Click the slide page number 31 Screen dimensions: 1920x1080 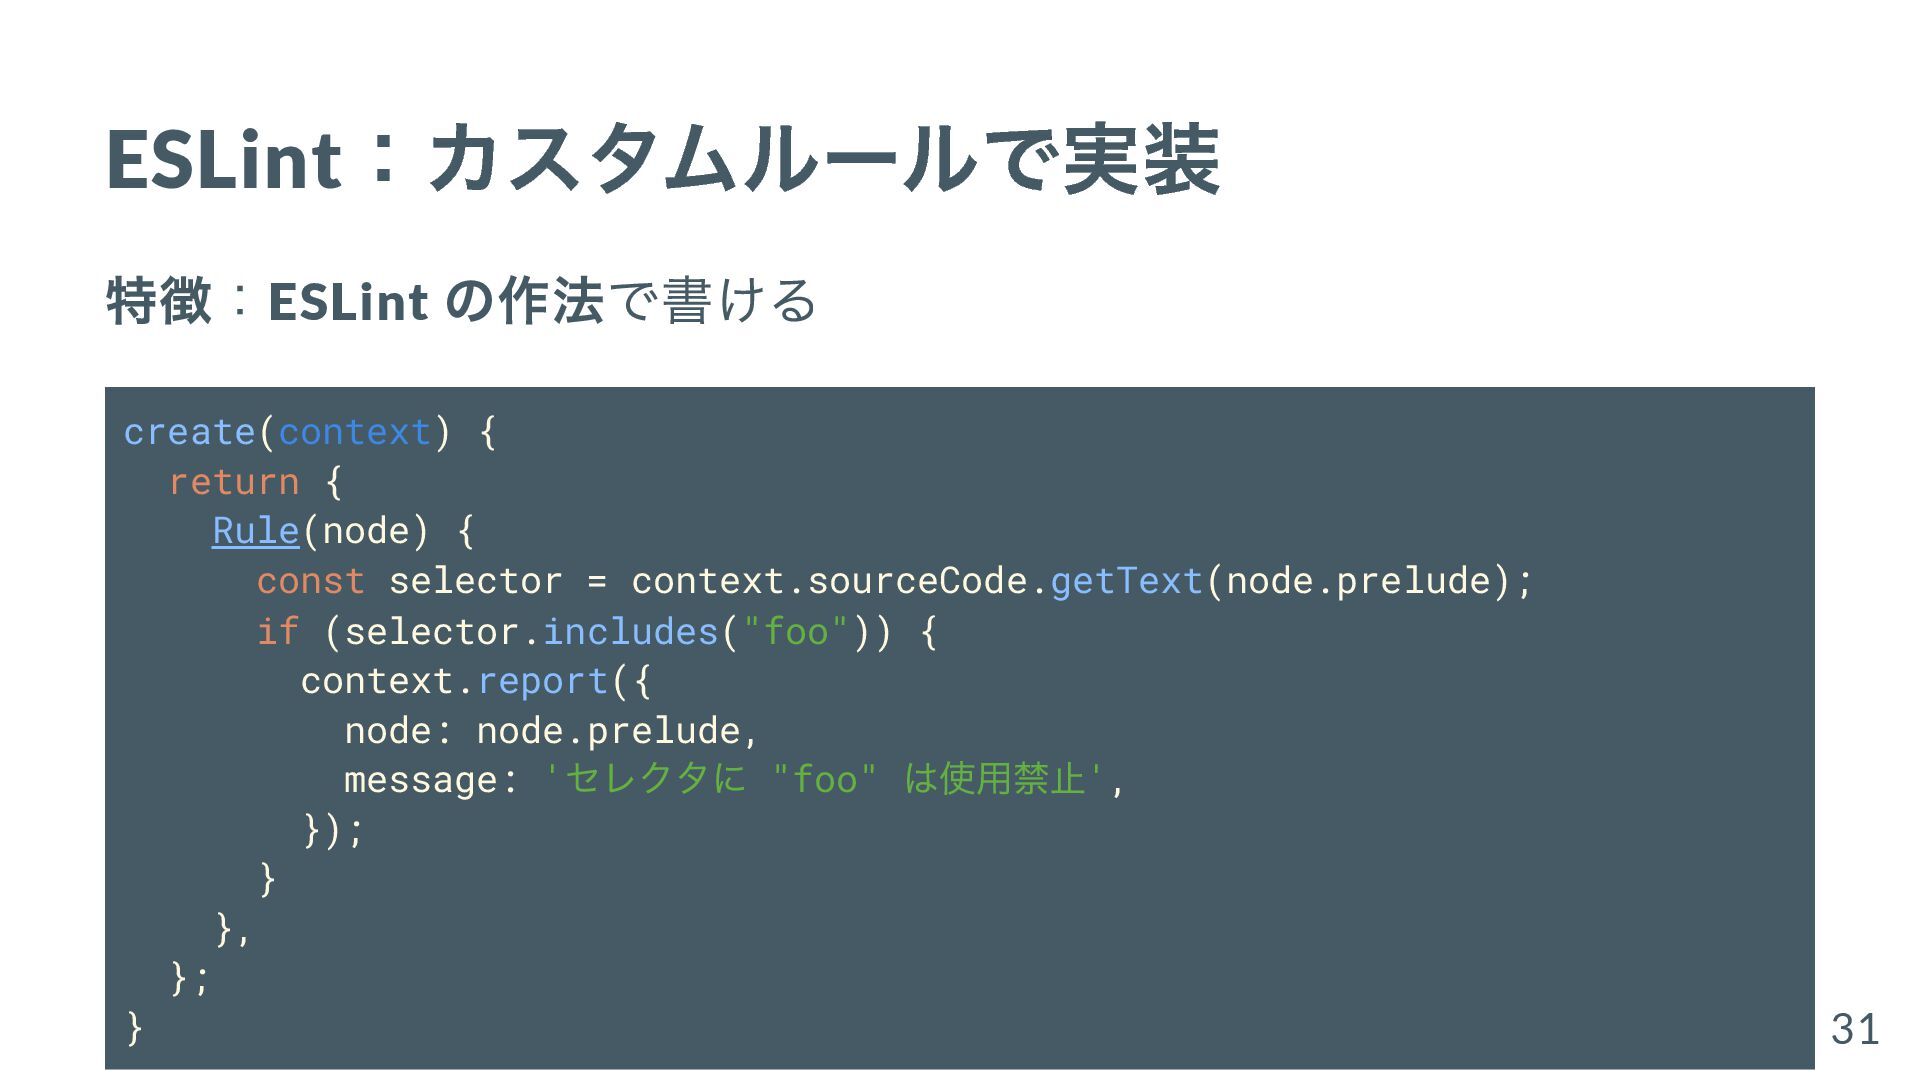pyautogui.click(x=1855, y=1029)
